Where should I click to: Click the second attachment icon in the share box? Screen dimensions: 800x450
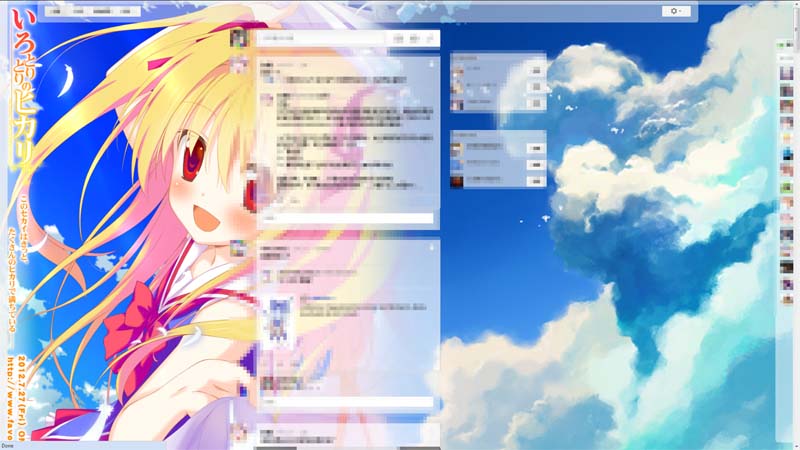414,38
